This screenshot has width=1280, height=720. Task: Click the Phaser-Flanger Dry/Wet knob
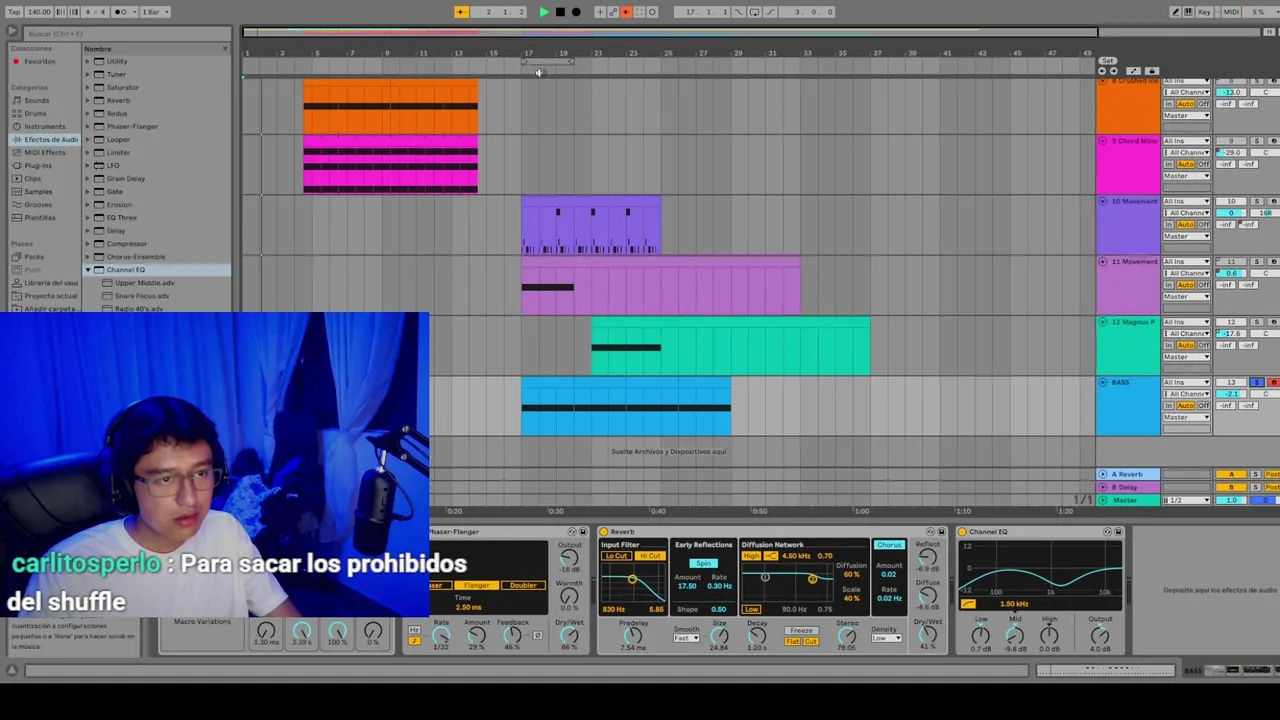569,636
